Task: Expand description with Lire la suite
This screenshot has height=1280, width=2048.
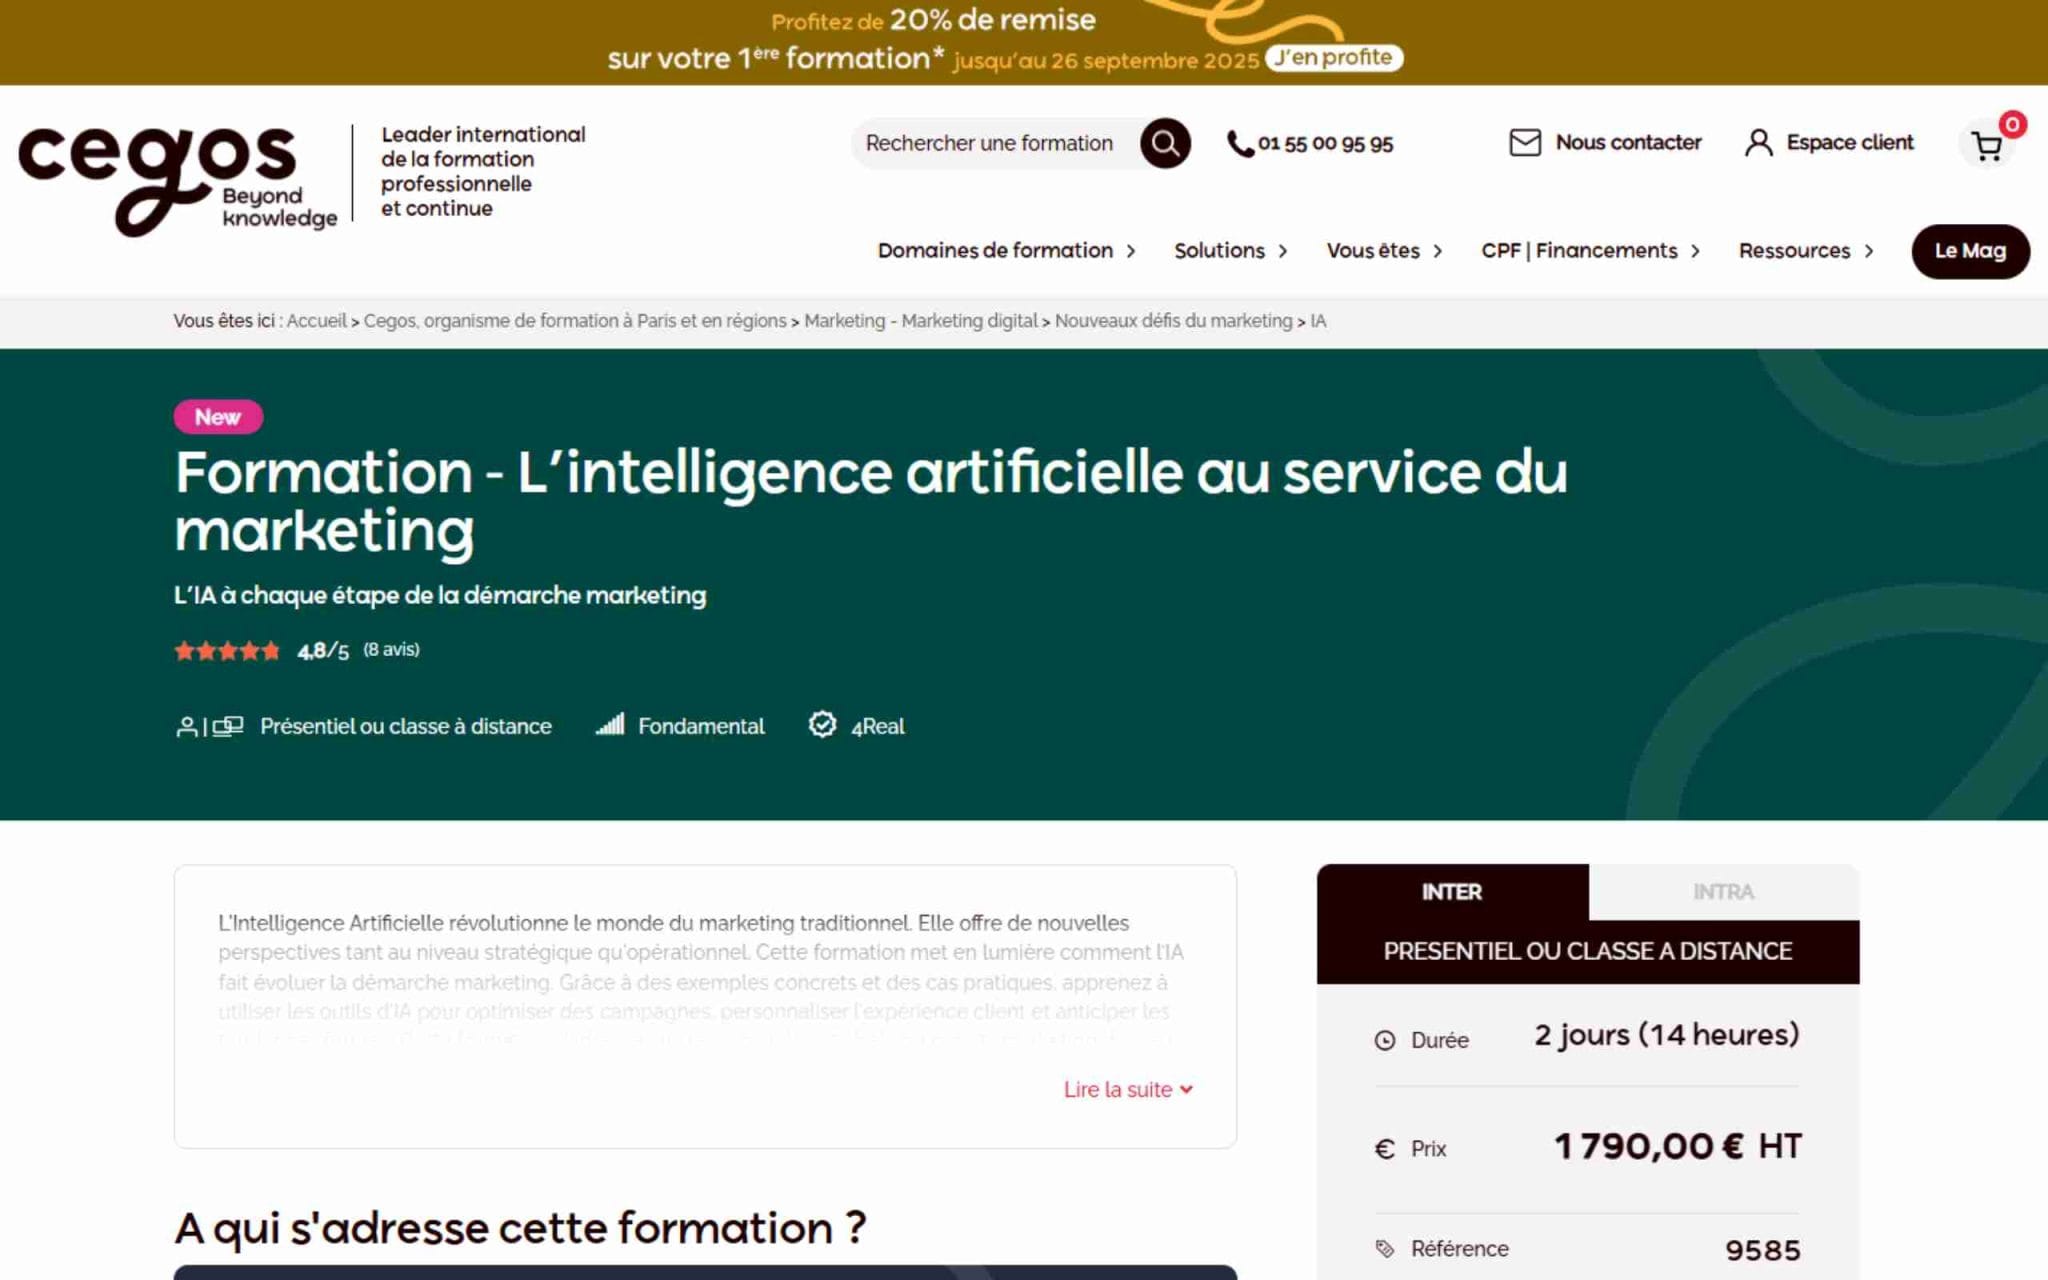Action: [x=1128, y=1090]
